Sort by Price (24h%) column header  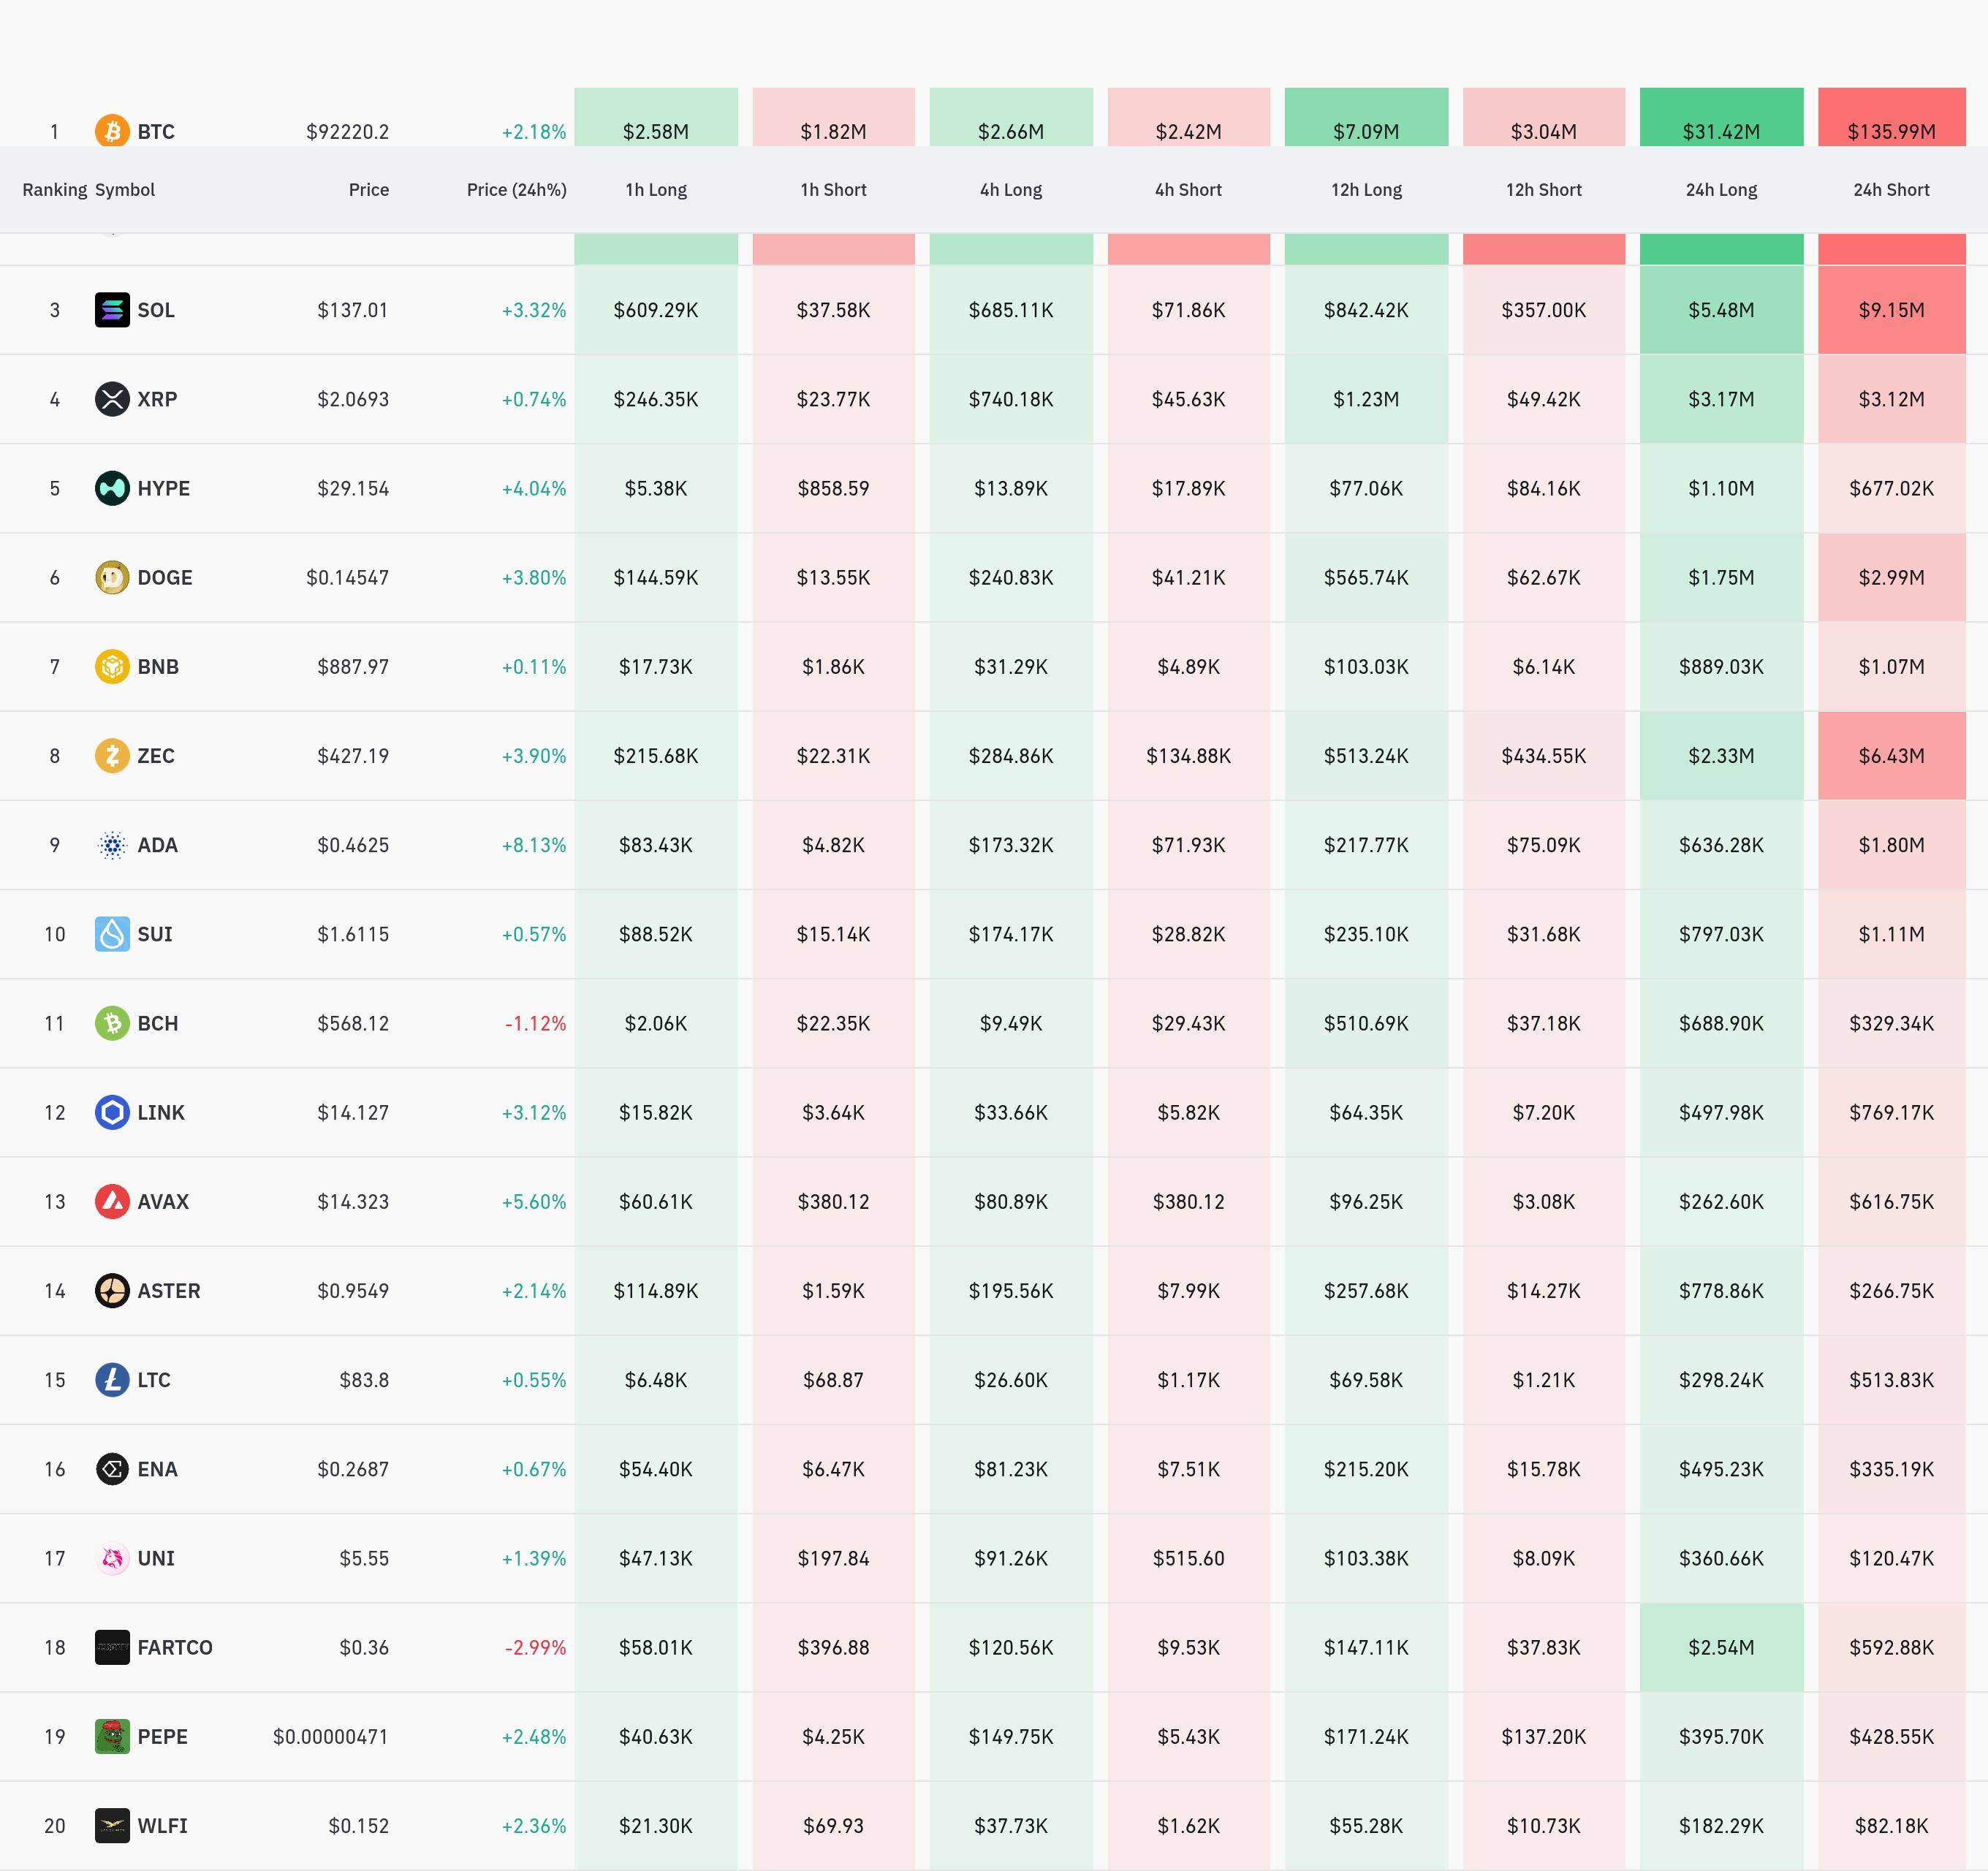click(516, 190)
